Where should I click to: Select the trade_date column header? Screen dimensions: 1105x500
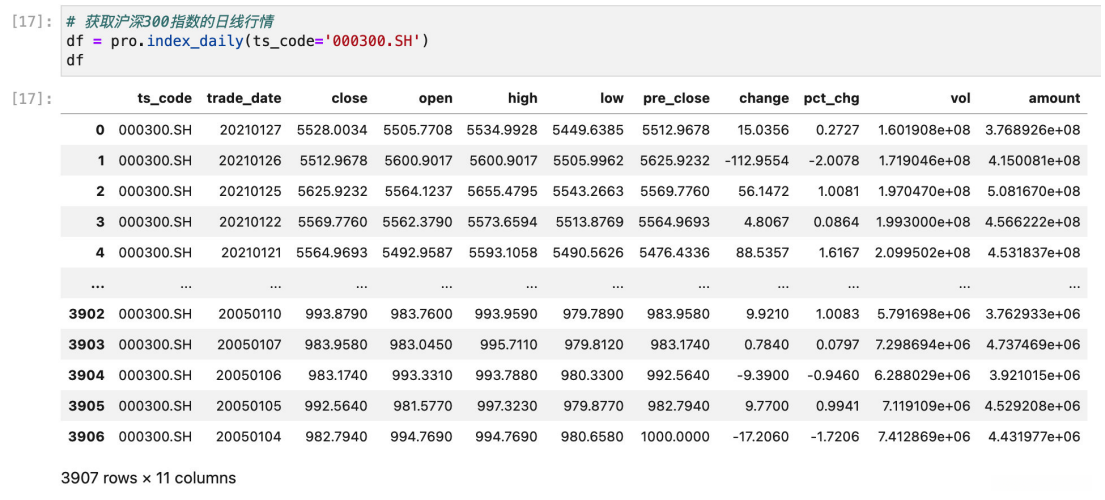[243, 98]
